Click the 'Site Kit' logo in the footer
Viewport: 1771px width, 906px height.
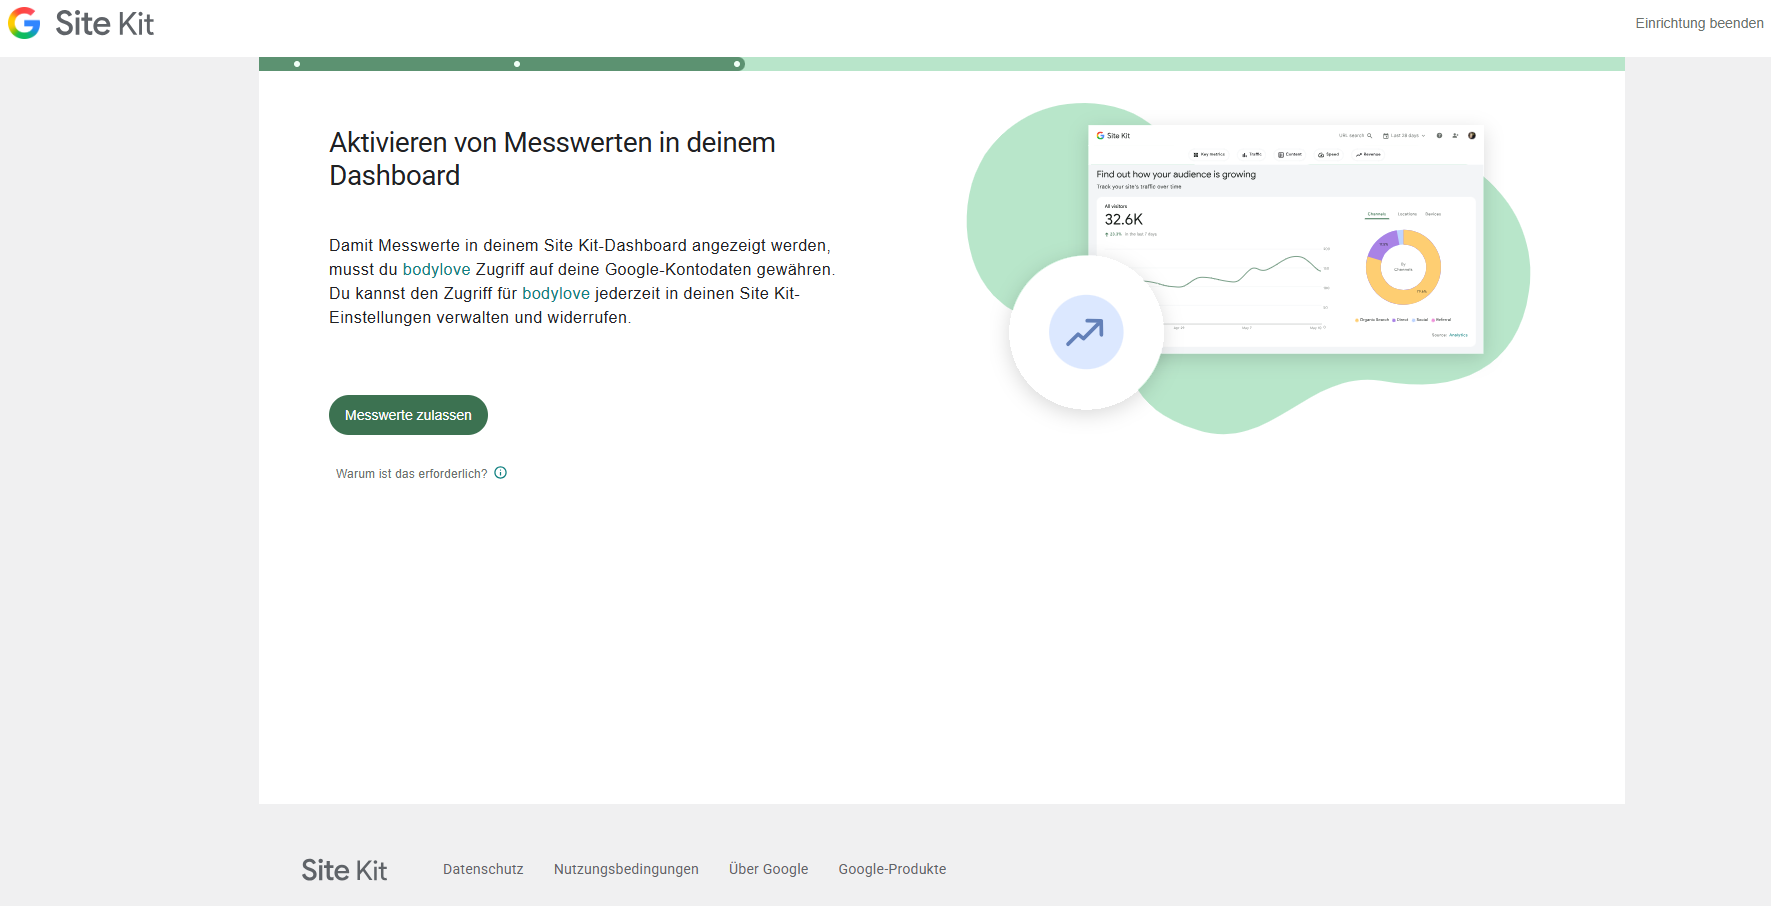pos(344,870)
